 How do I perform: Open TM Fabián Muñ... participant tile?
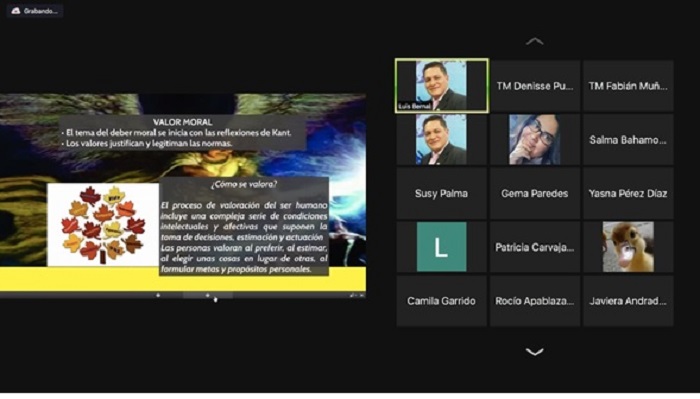[x=628, y=86]
